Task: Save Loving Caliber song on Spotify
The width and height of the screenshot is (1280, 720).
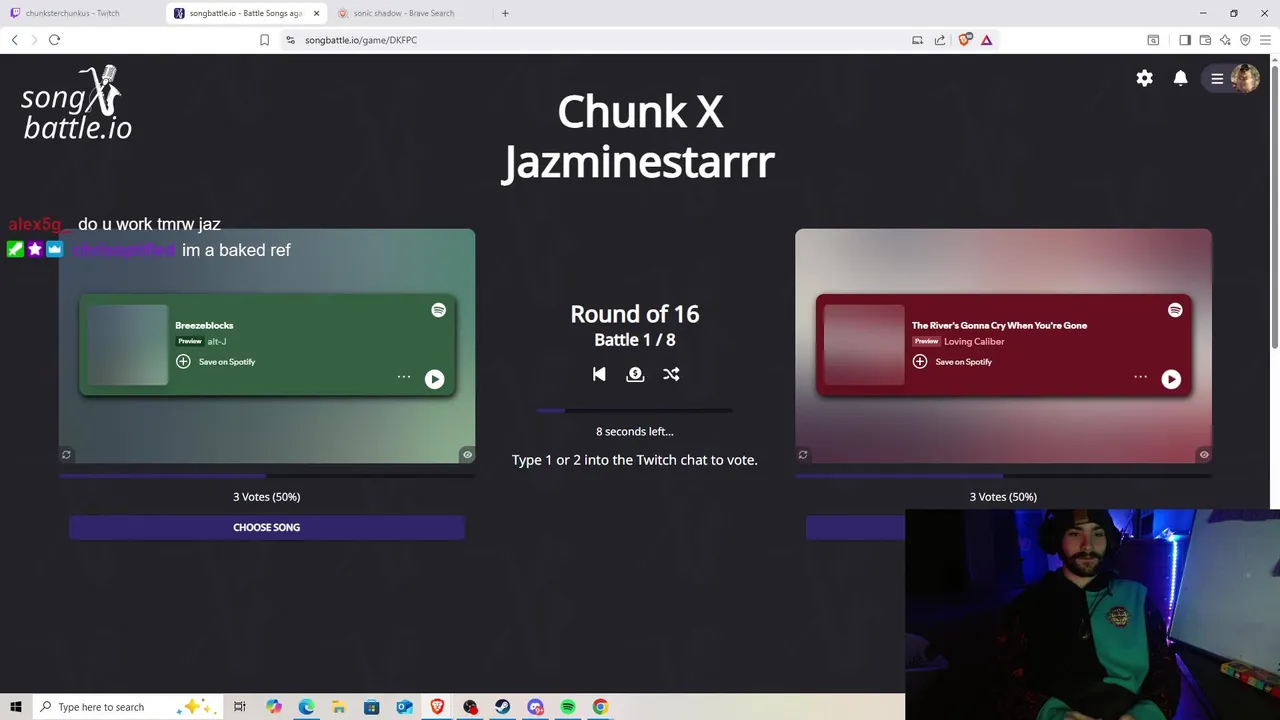Action: [953, 362]
